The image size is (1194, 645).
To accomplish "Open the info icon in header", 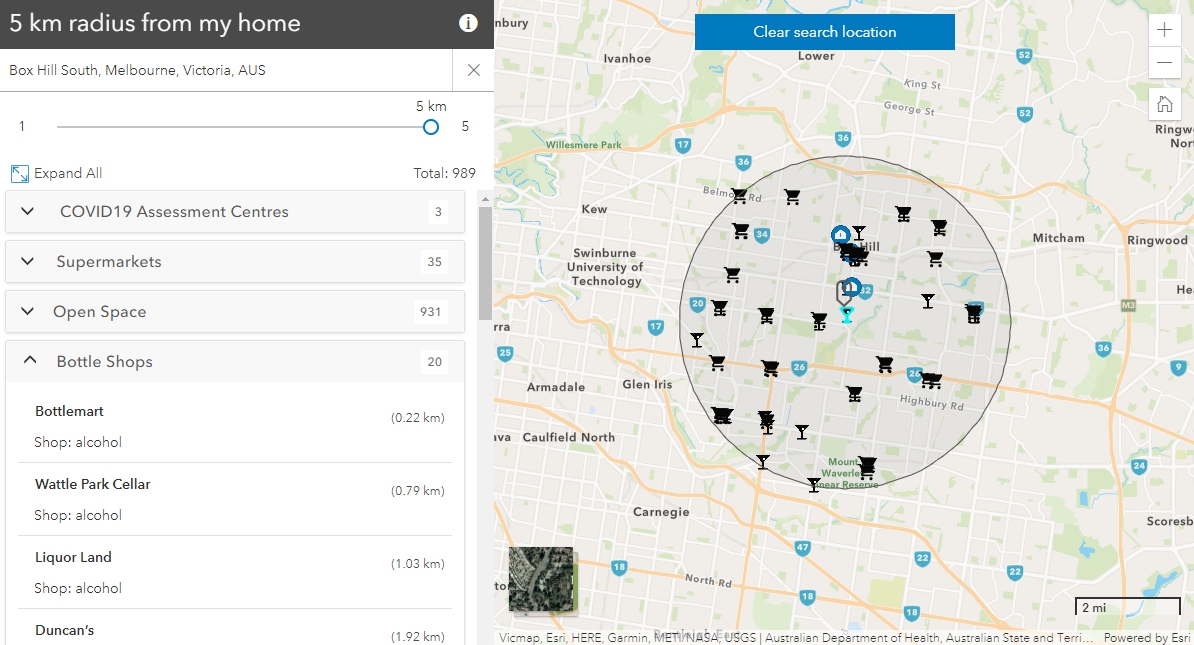I will point(468,24).
